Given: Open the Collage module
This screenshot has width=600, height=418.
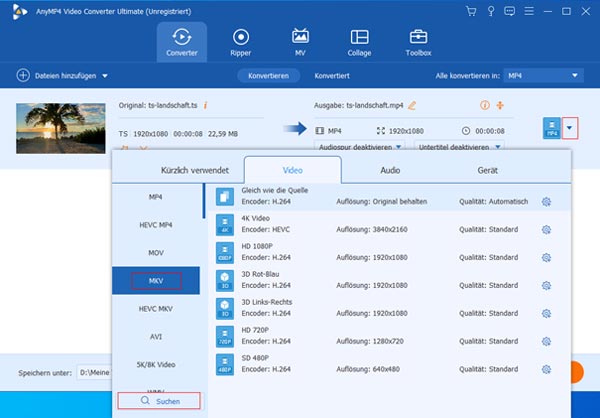Looking at the screenshot, I should [359, 42].
